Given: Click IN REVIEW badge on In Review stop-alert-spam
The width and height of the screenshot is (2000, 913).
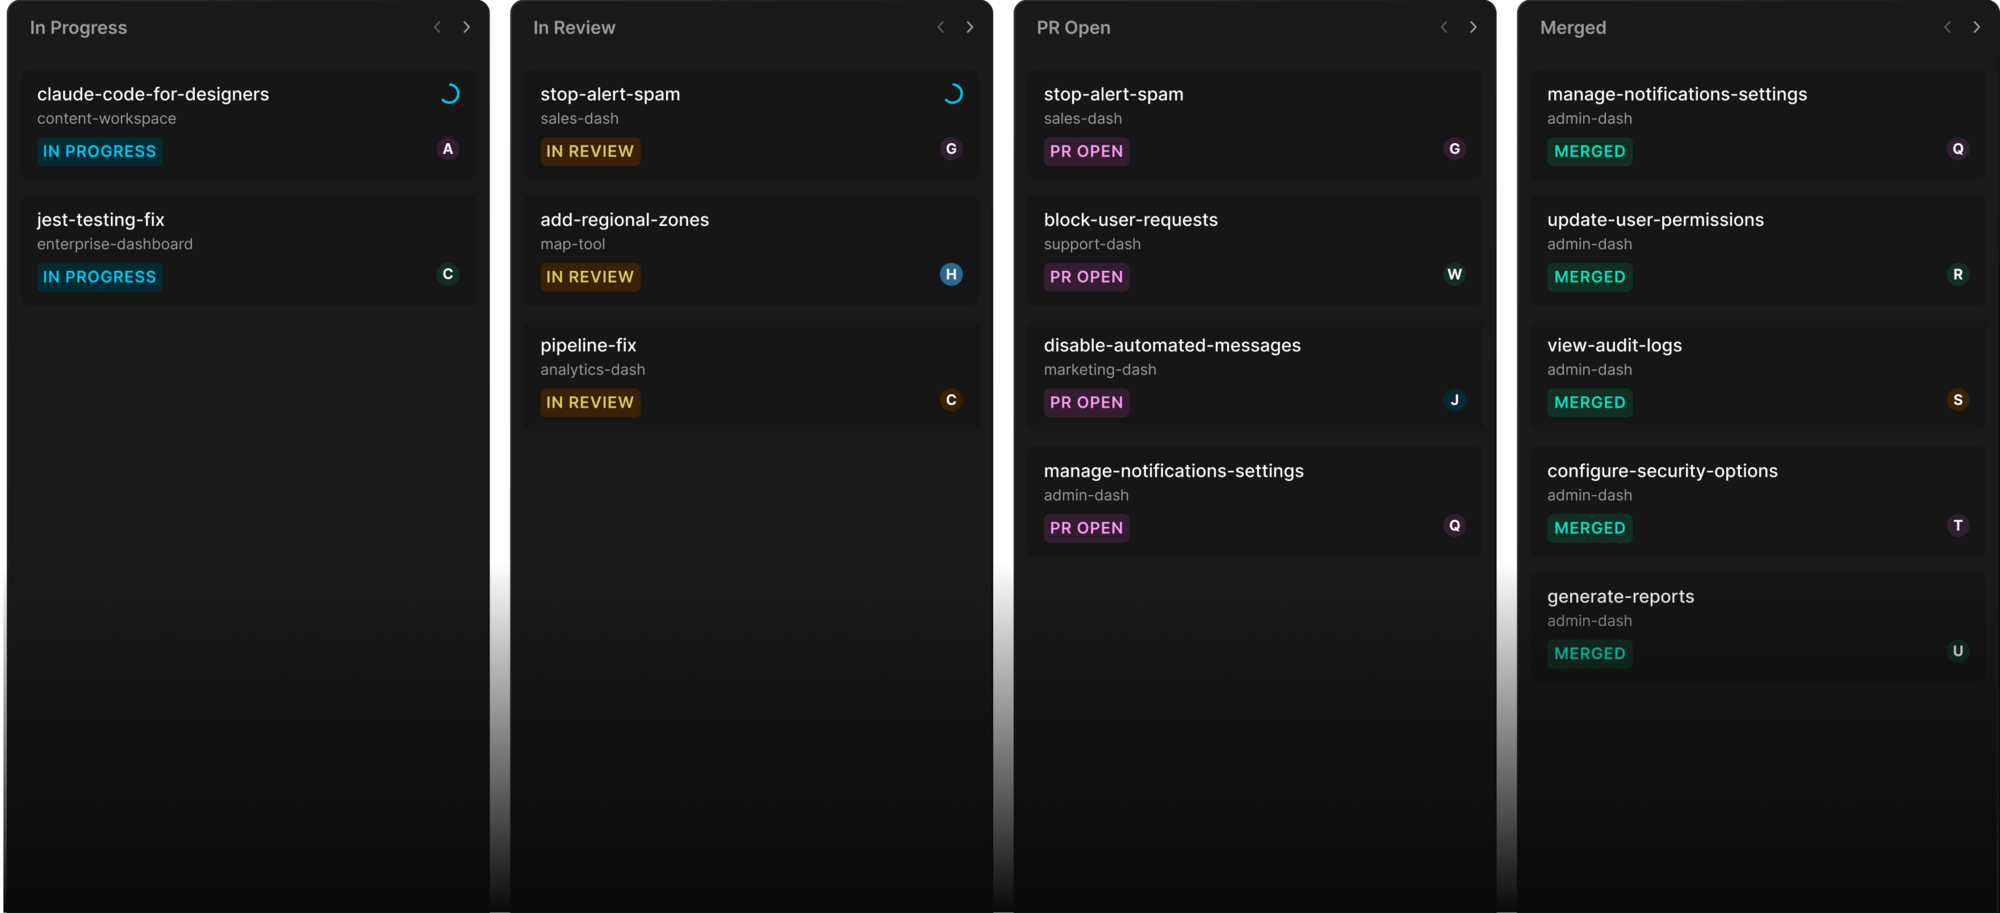Looking at the screenshot, I should [590, 151].
